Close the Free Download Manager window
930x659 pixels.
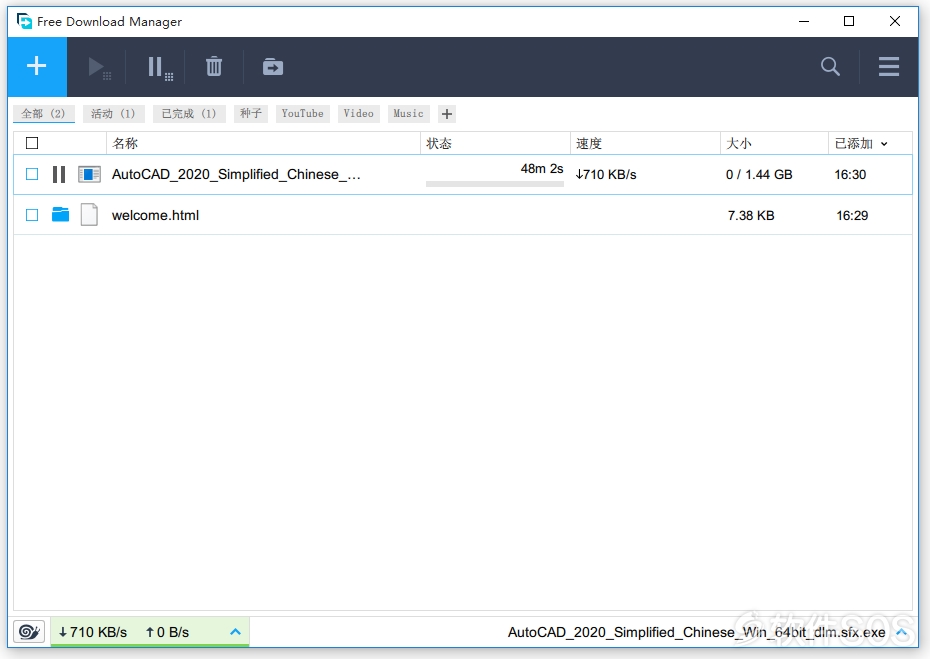click(x=894, y=21)
